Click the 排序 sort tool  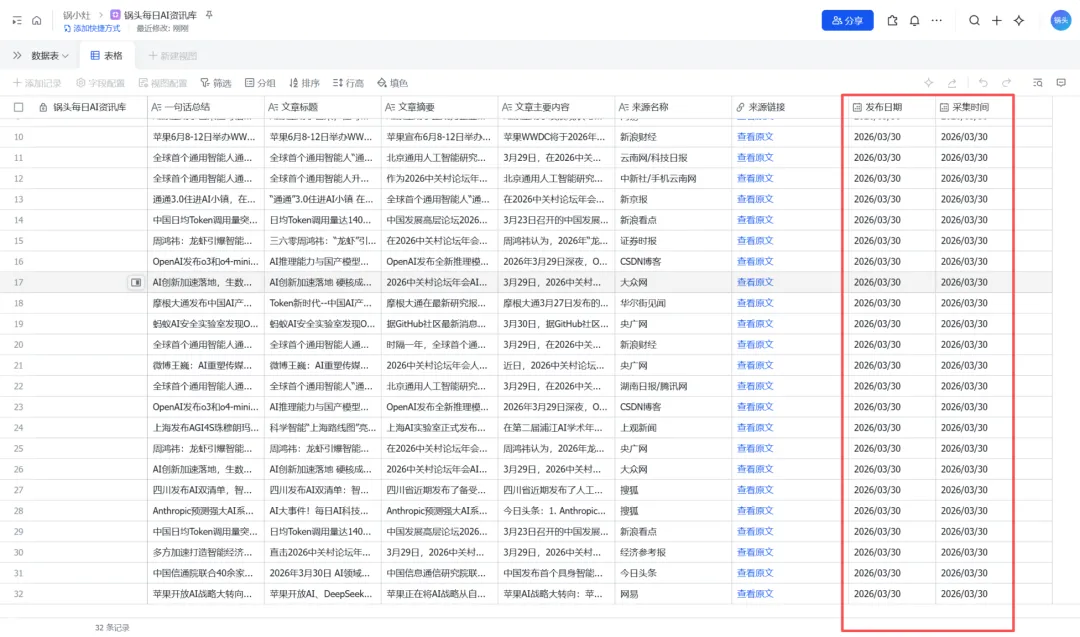(x=304, y=83)
